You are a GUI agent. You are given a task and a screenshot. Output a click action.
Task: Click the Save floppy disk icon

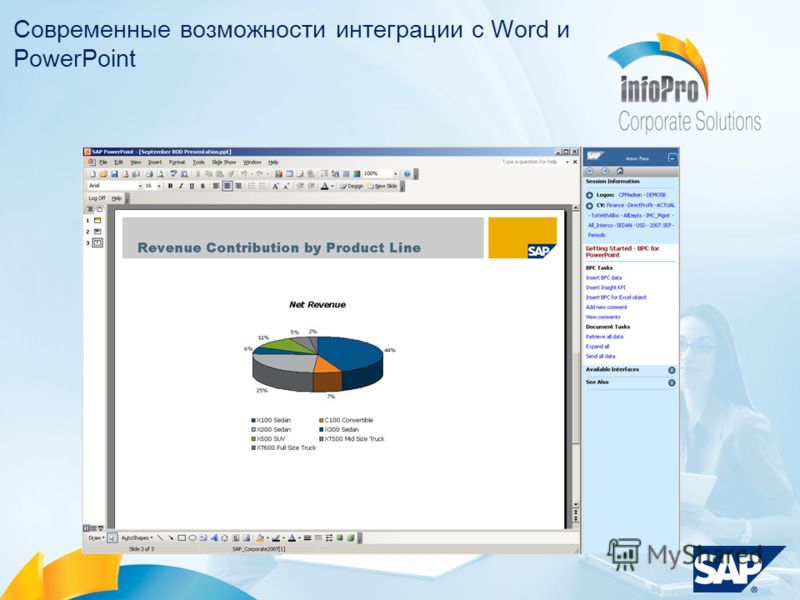tap(114, 174)
